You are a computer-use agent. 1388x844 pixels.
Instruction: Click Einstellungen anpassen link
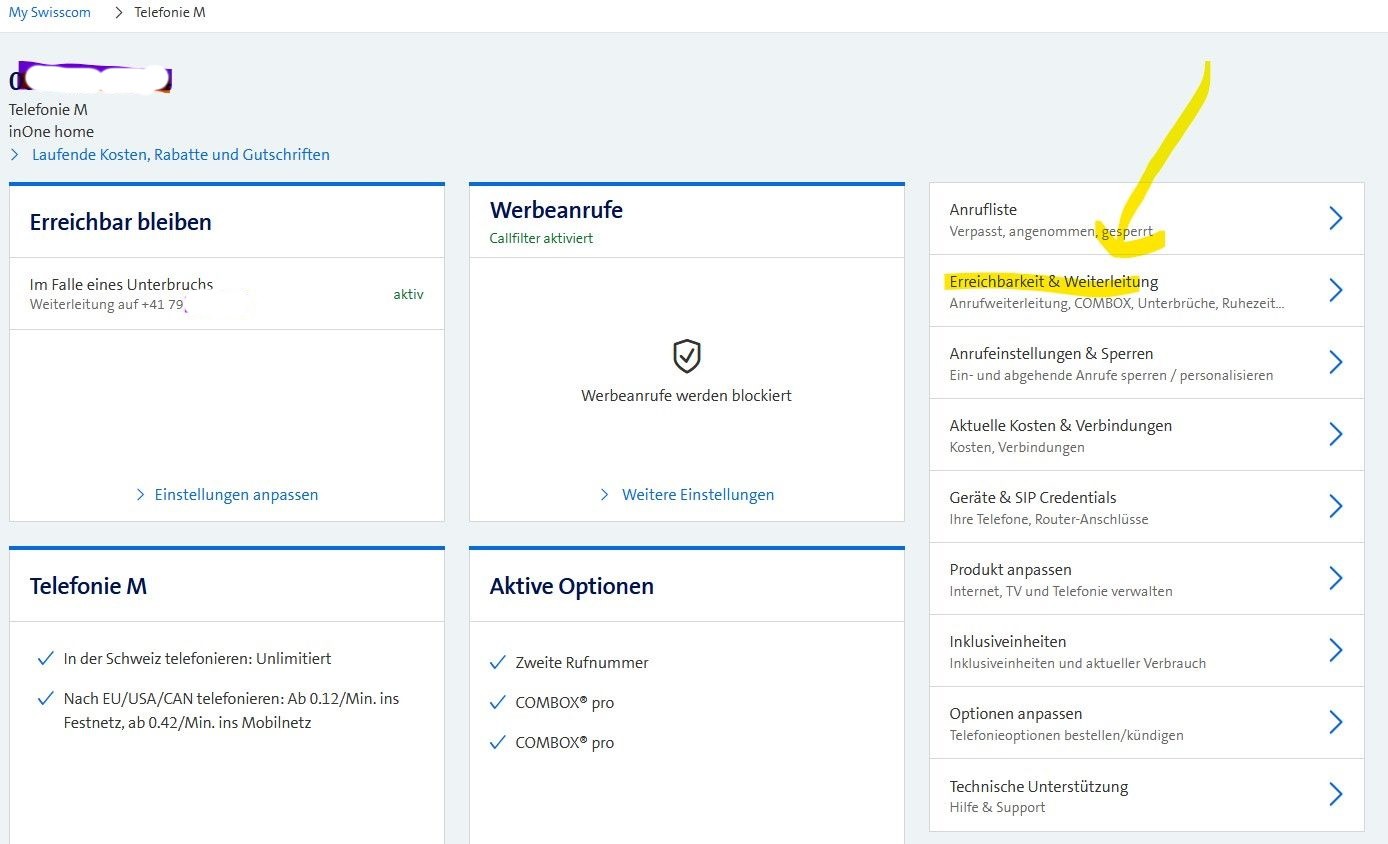click(x=236, y=495)
